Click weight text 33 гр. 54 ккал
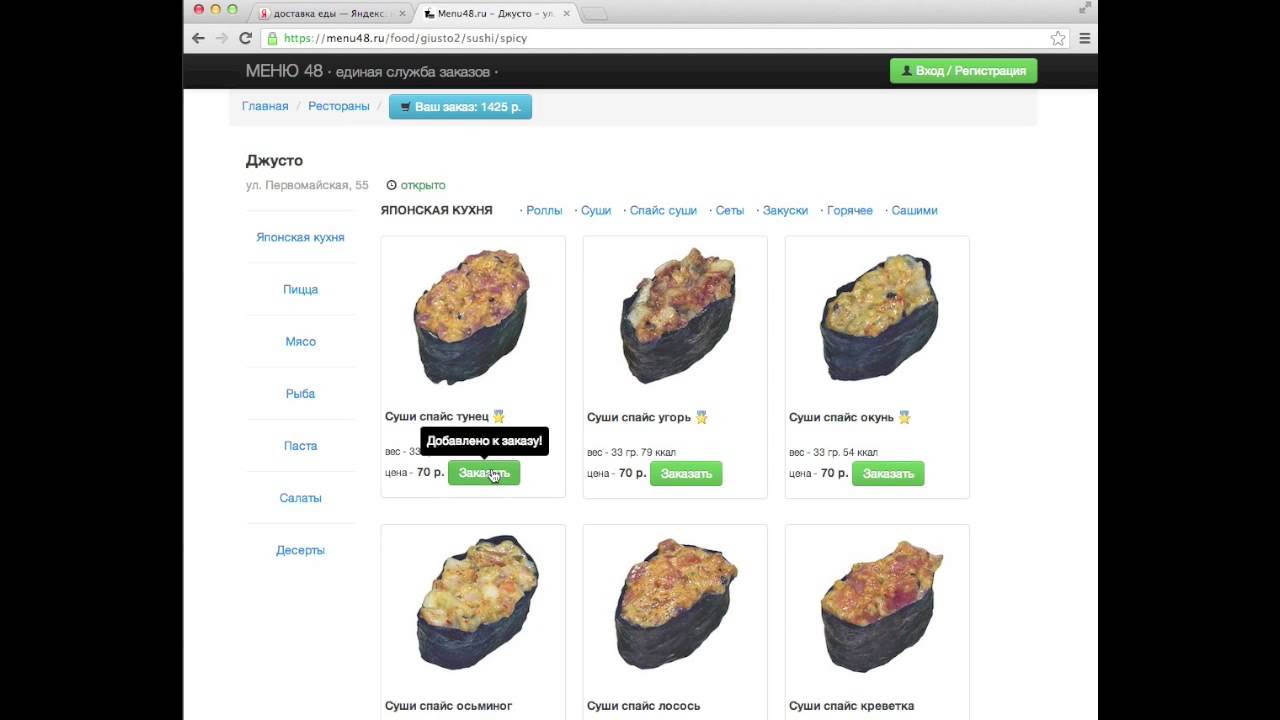 click(x=844, y=453)
